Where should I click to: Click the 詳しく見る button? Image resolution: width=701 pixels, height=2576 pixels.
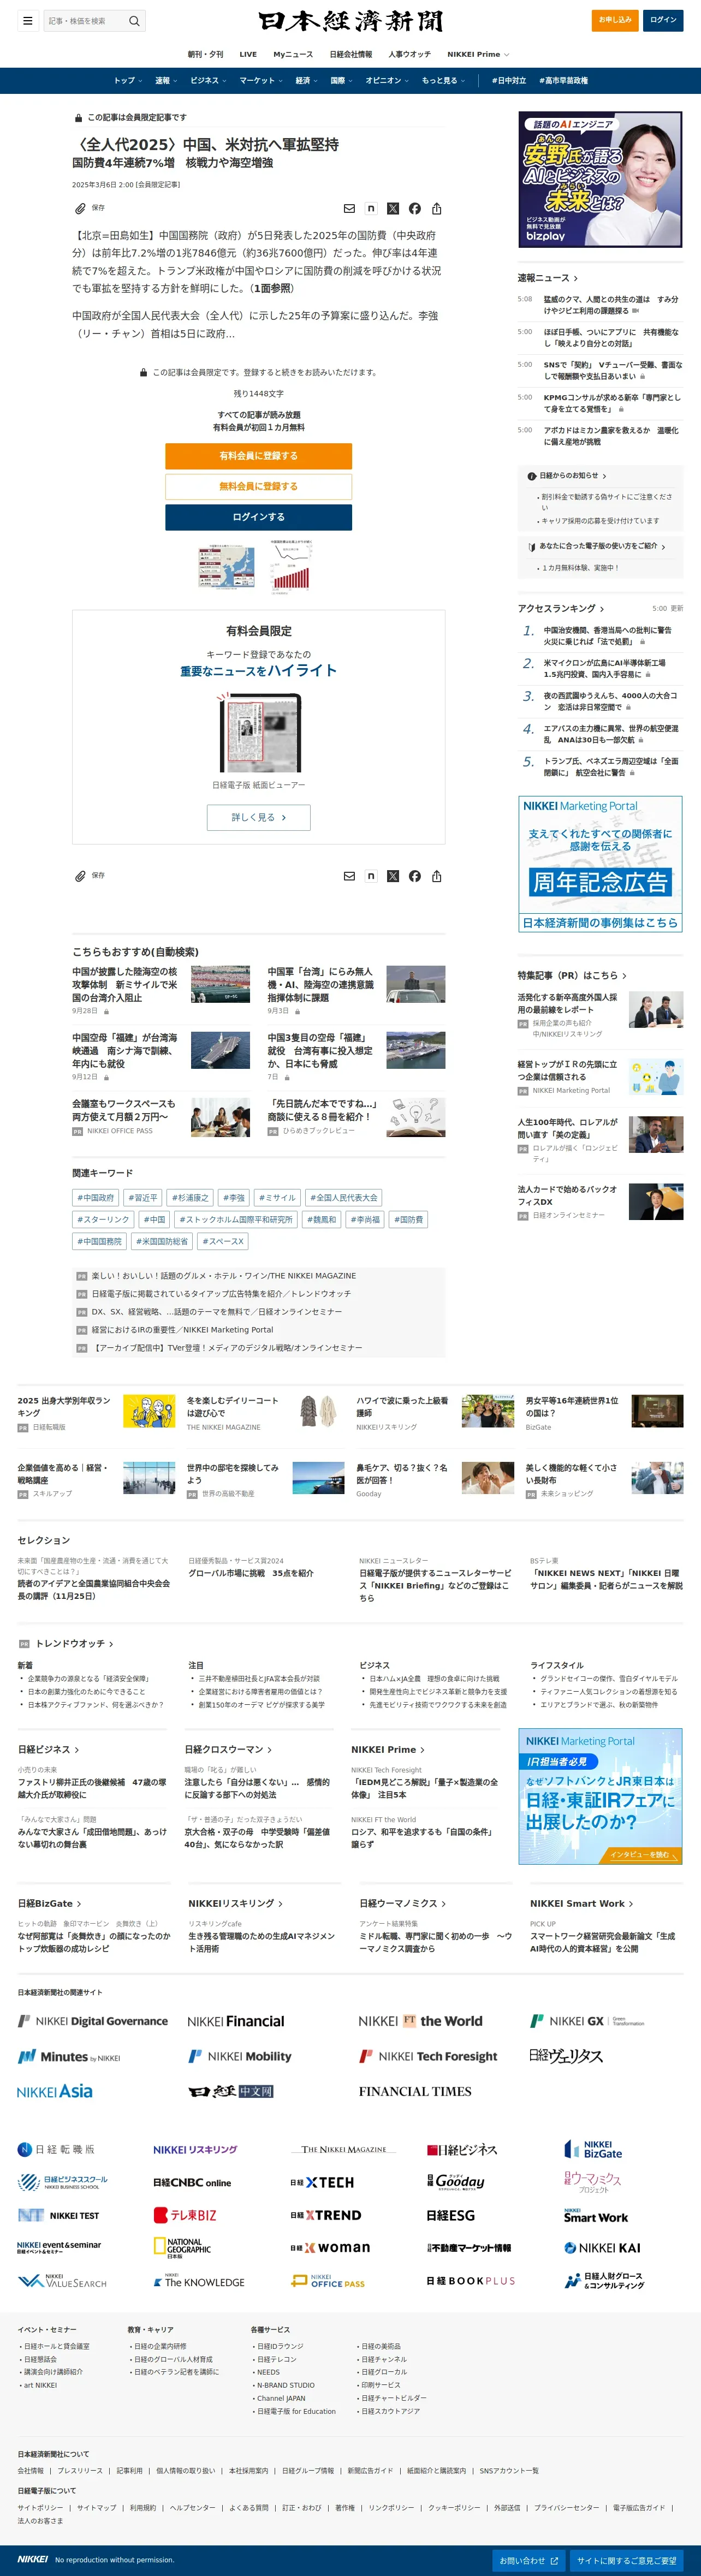pos(258,817)
